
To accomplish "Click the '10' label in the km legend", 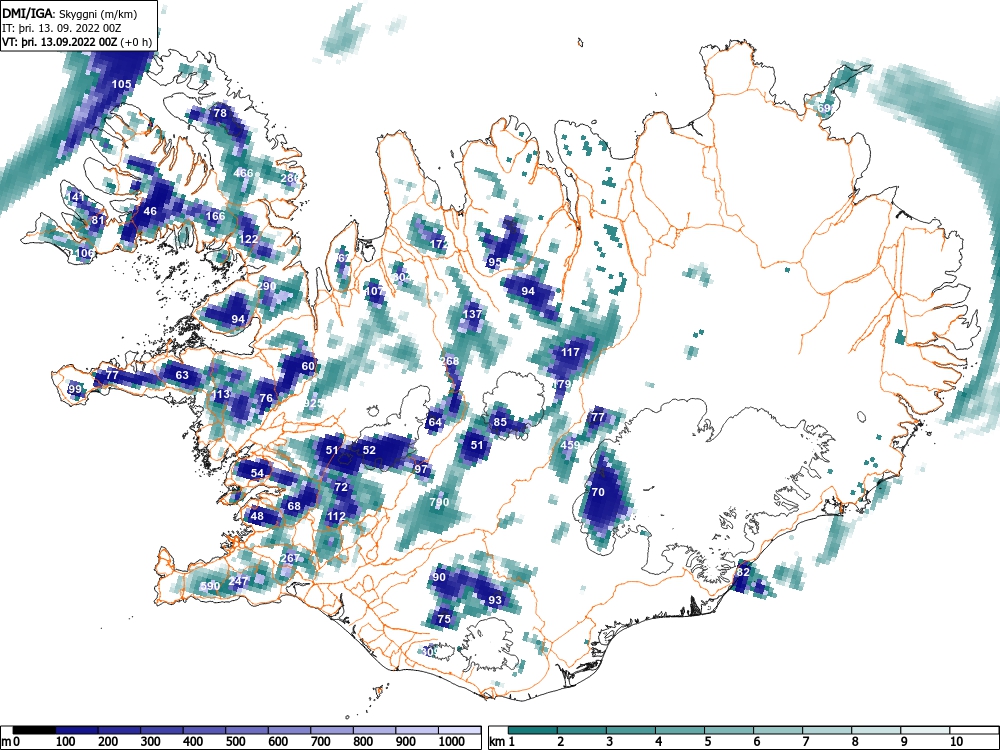I will point(956,742).
